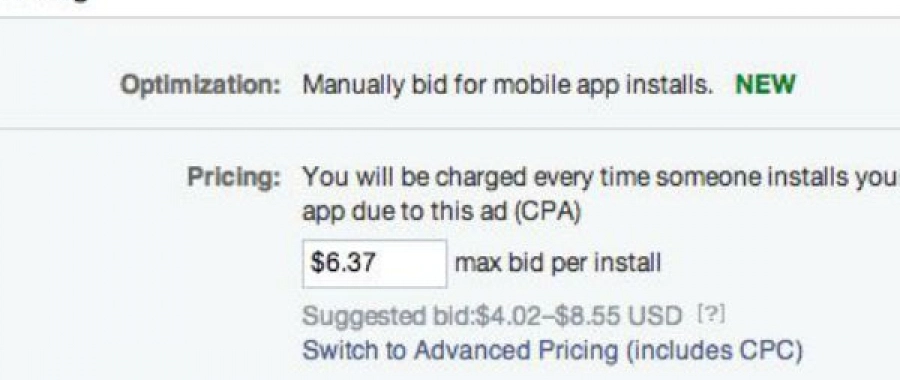900x380 pixels.
Task: Open the [?] suggested bid help icon
Action: [x=710, y=315]
